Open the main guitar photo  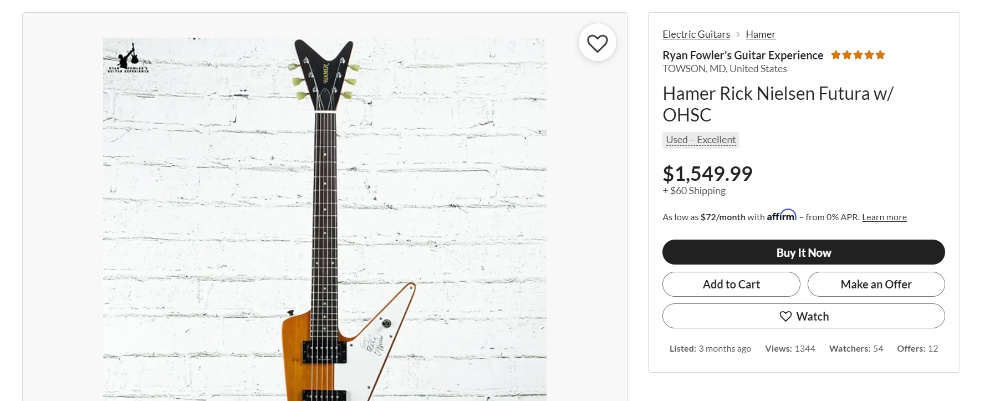[x=325, y=219]
